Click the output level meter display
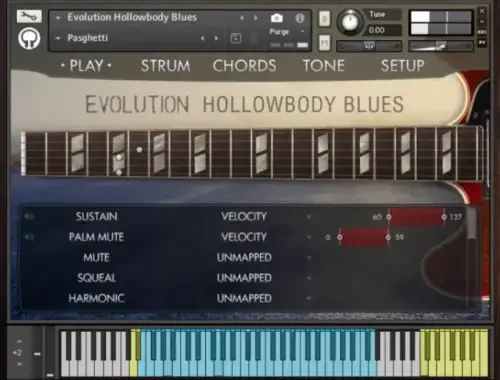 (441, 22)
